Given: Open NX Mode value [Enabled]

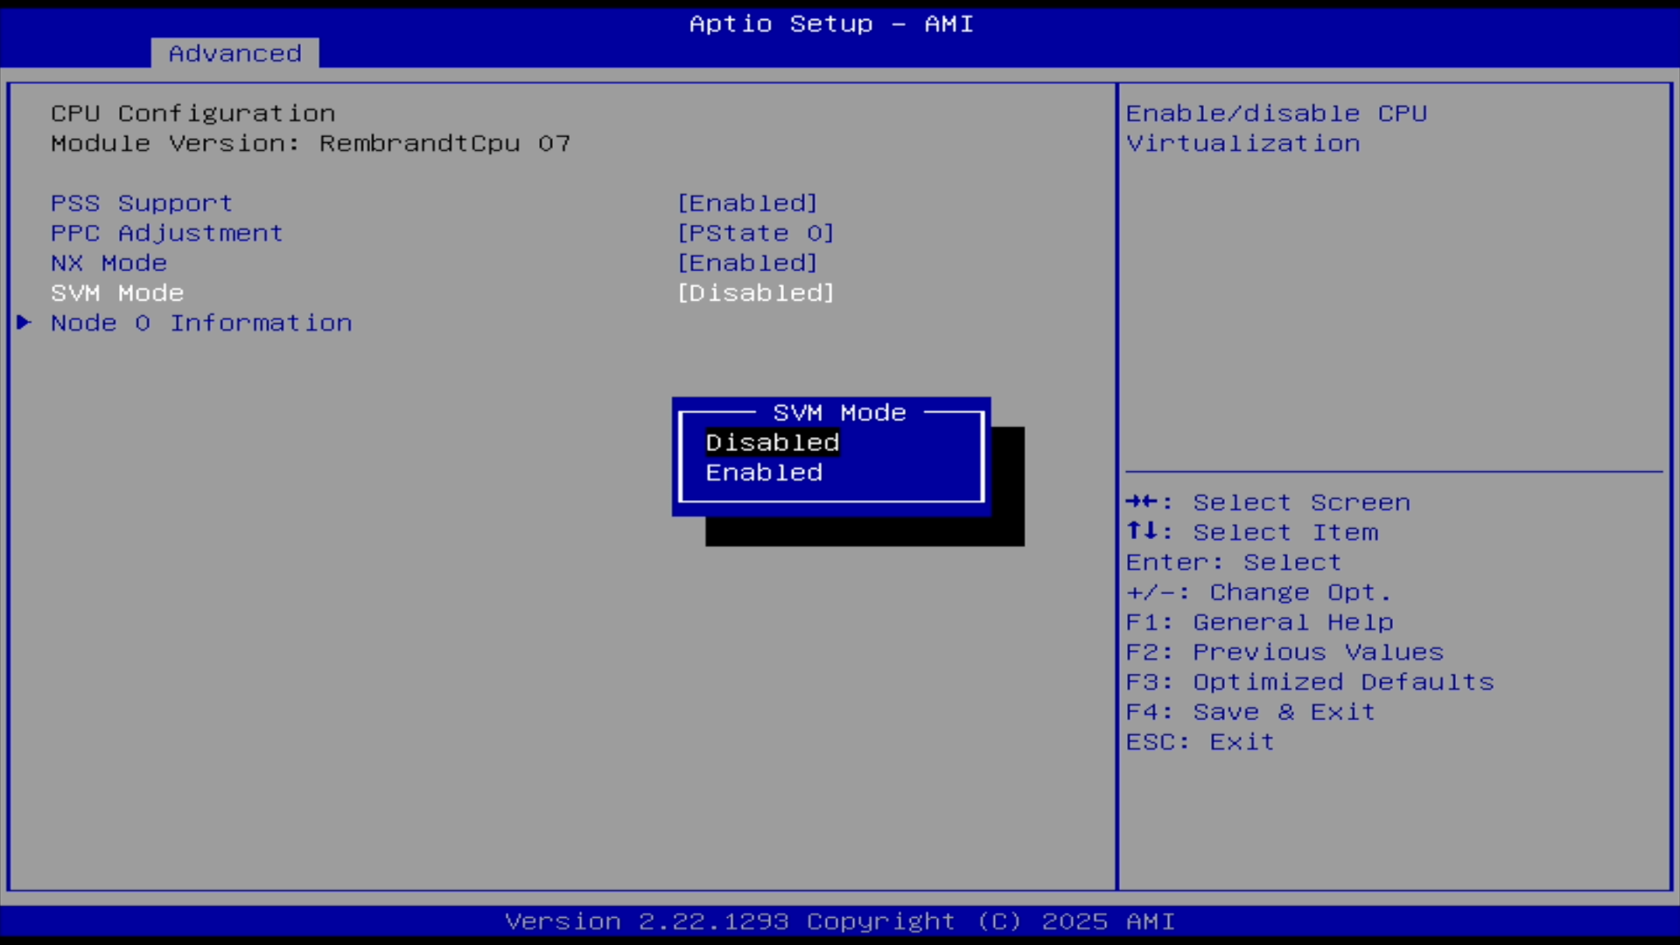Looking at the screenshot, I should 748,263.
